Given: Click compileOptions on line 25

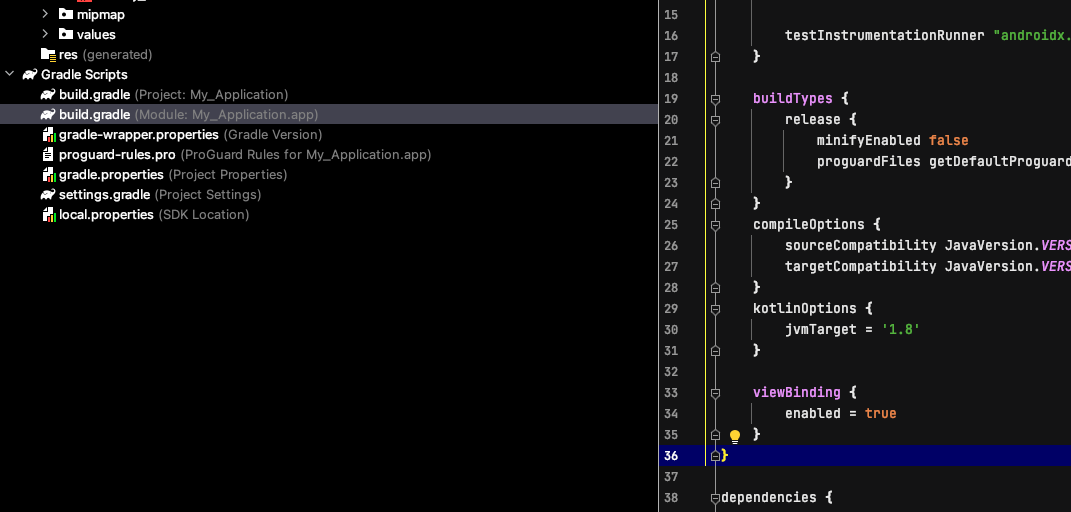Looking at the screenshot, I should pyautogui.click(x=809, y=225).
